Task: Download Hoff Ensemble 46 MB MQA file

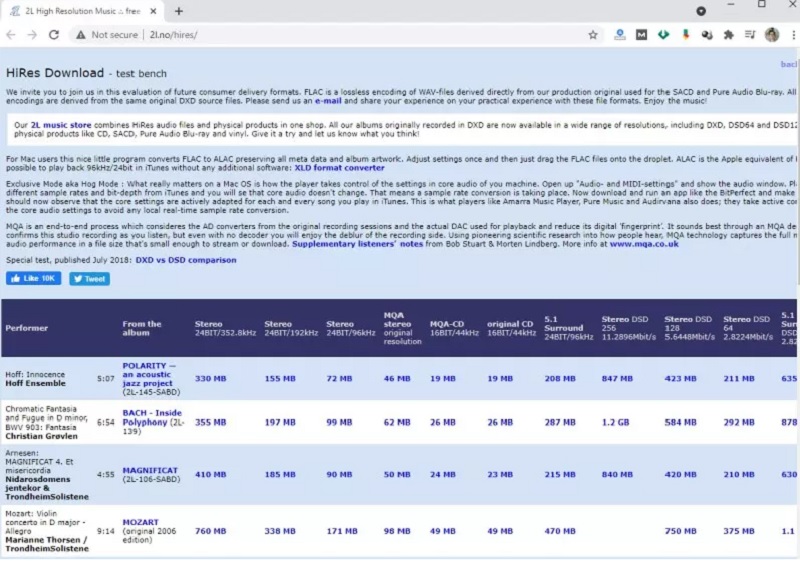Action: pos(397,379)
